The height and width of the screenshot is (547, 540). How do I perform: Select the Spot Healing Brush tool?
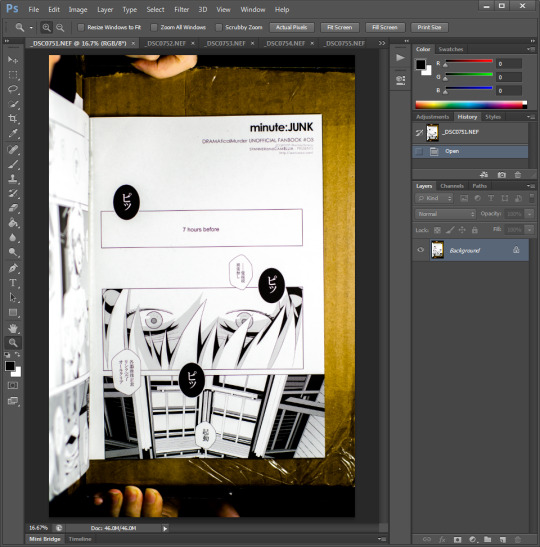click(13, 149)
